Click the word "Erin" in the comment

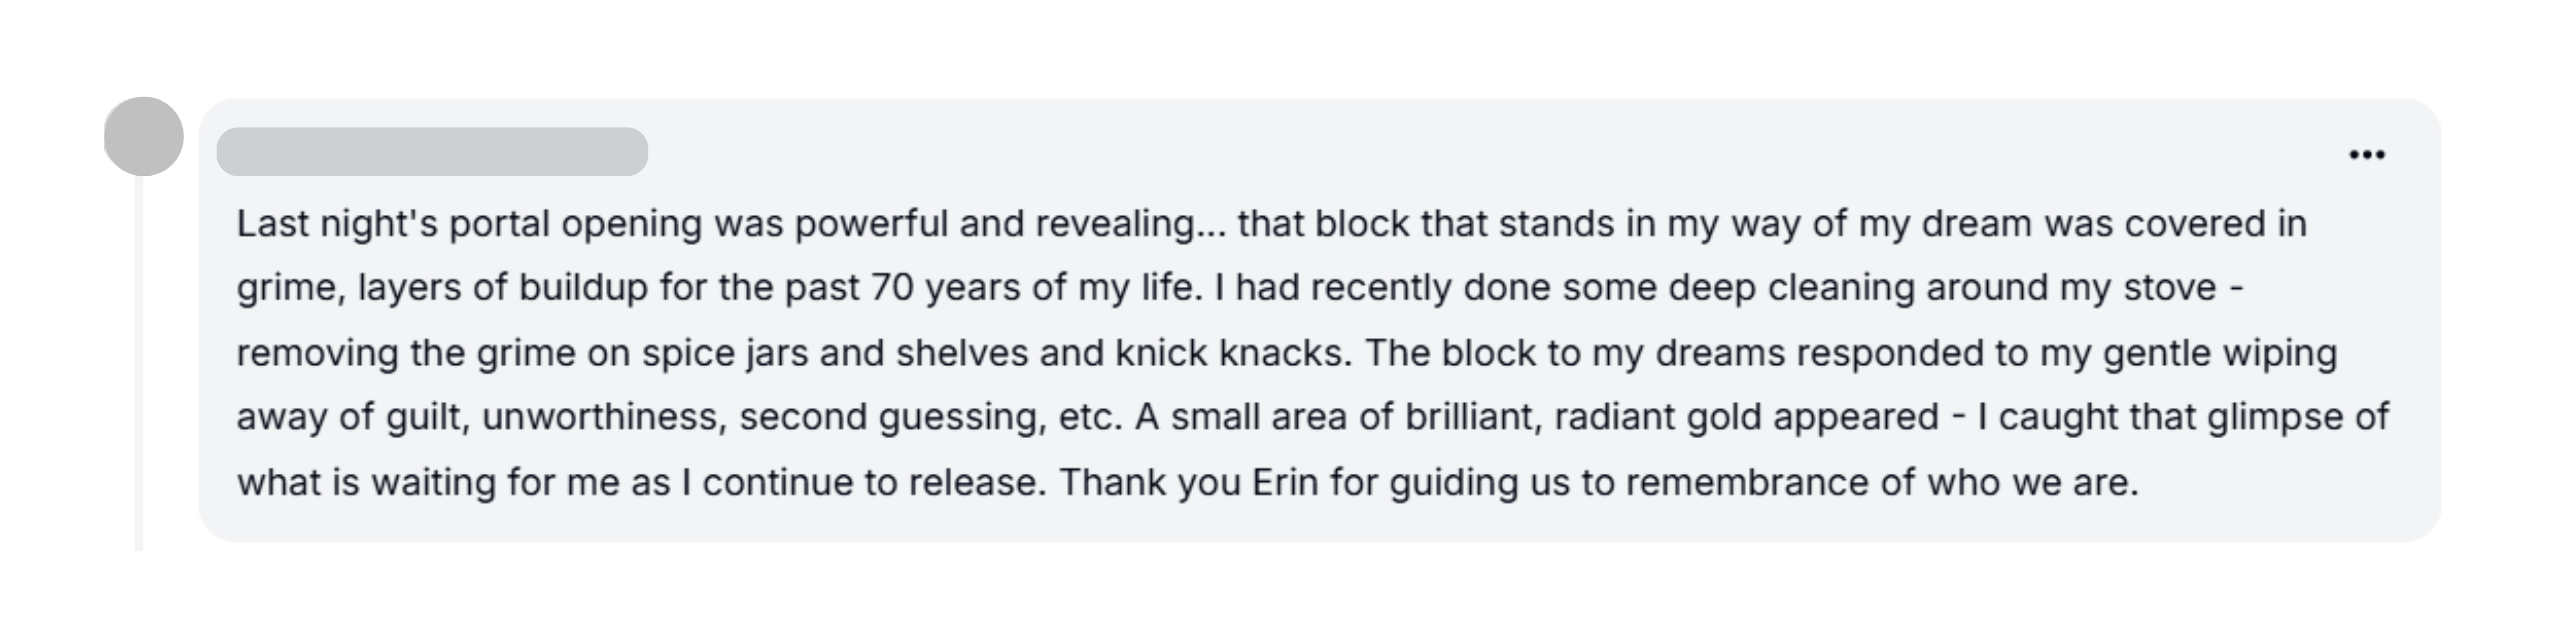click(1285, 482)
